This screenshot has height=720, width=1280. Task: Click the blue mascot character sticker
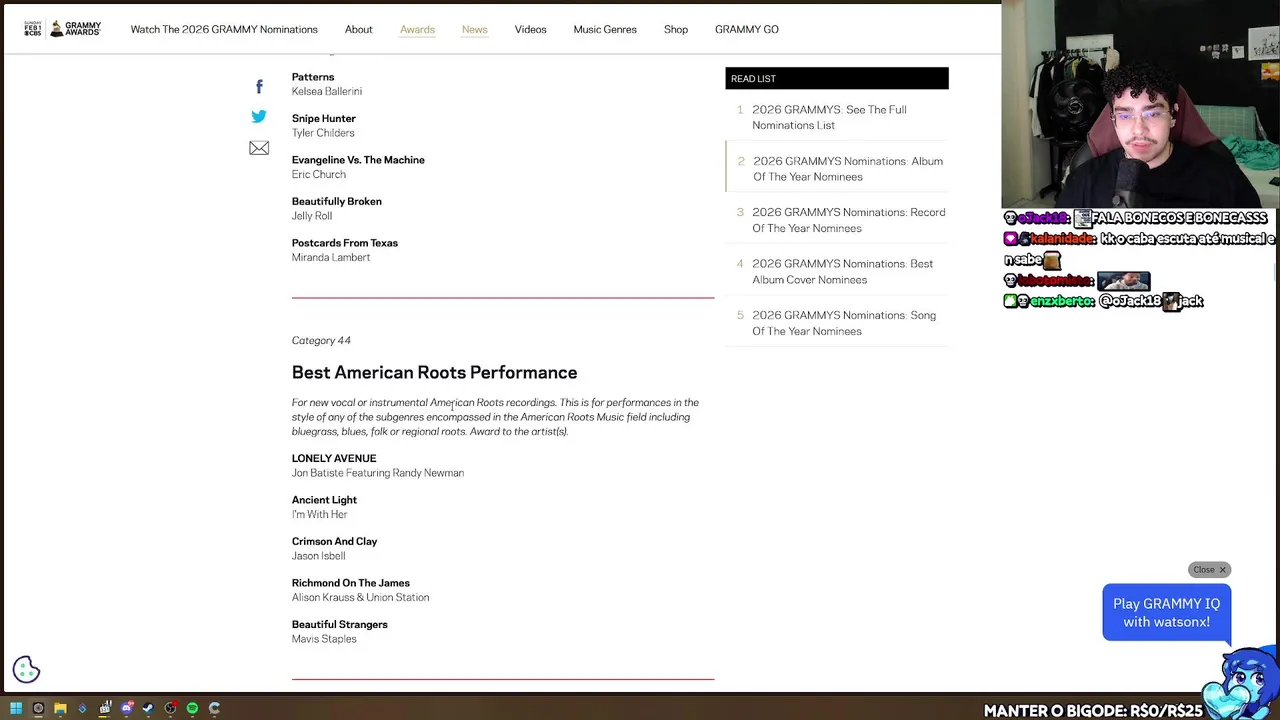tap(1242, 682)
